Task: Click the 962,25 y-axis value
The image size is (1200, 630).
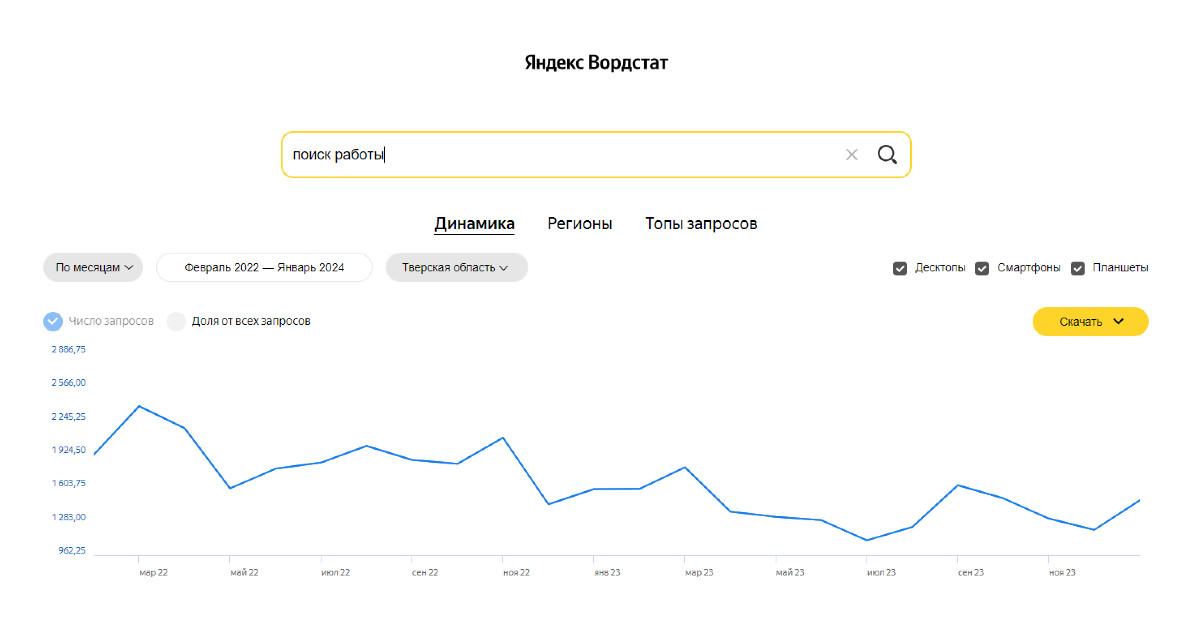Action: (x=73, y=551)
